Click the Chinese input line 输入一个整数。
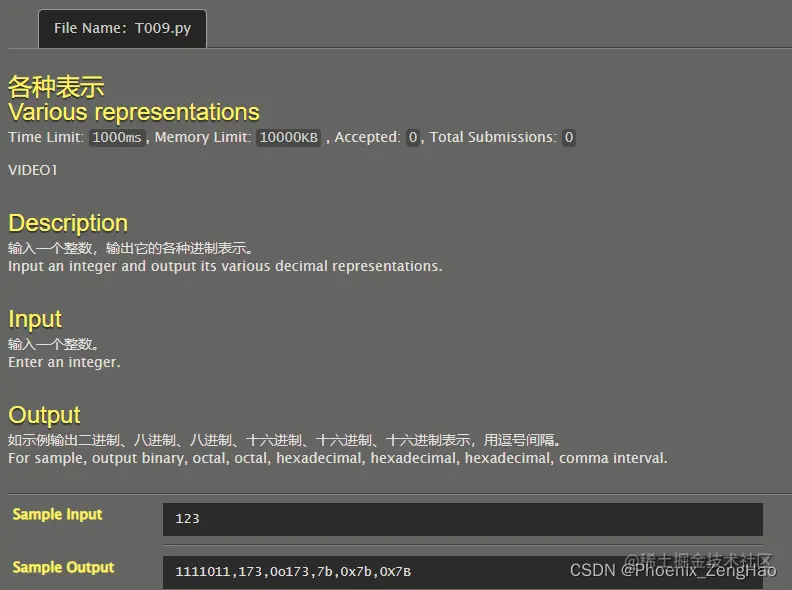 tap(53, 344)
